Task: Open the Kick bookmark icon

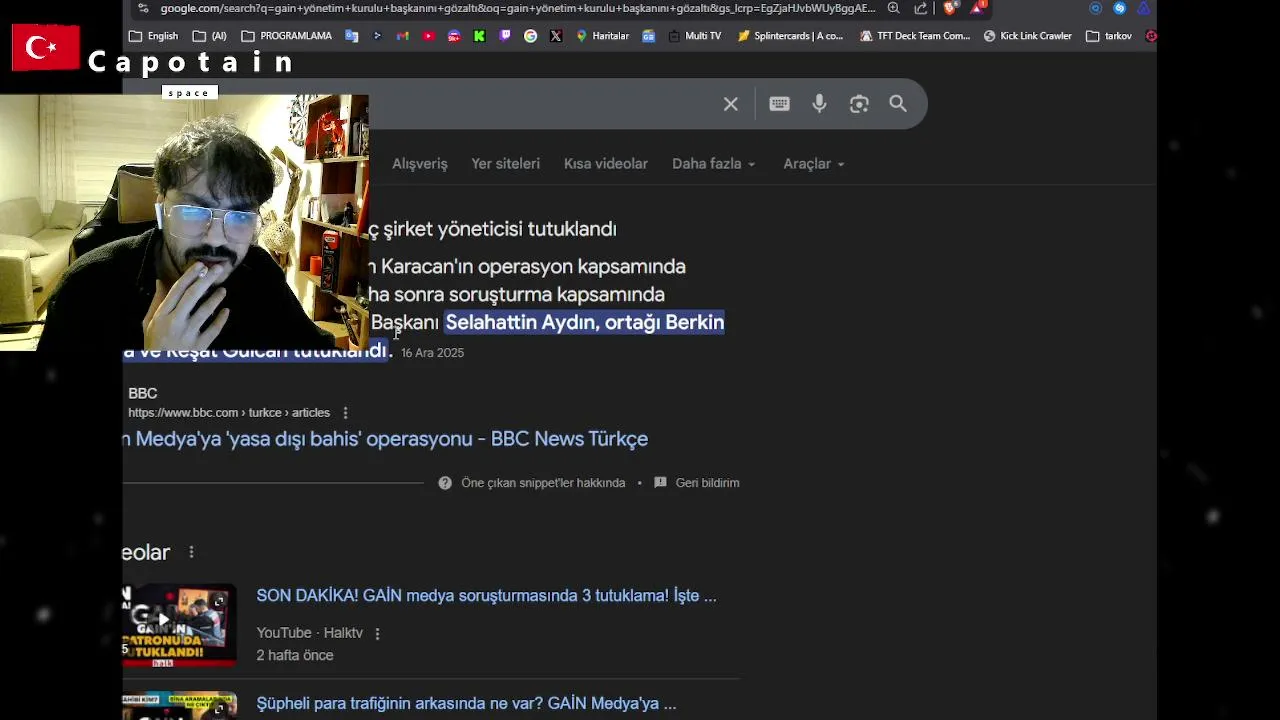Action: pos(479,36)
